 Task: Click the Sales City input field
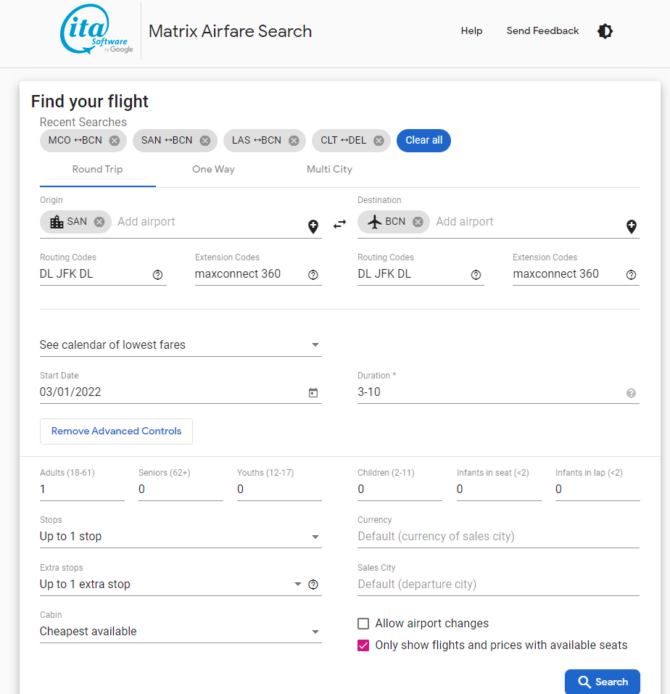tap(498, 584)
